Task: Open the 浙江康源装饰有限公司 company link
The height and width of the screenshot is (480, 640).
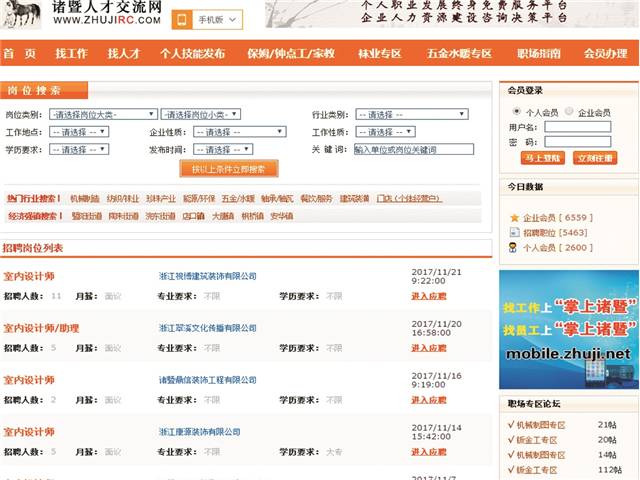Action: click(199, 432)
